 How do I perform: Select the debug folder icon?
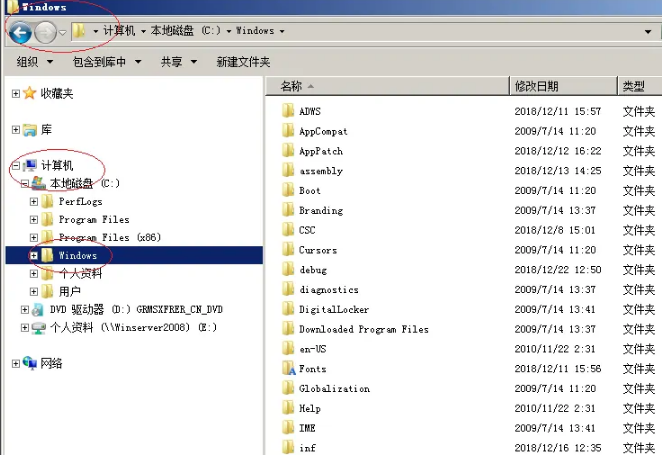[x=288, y=269]
